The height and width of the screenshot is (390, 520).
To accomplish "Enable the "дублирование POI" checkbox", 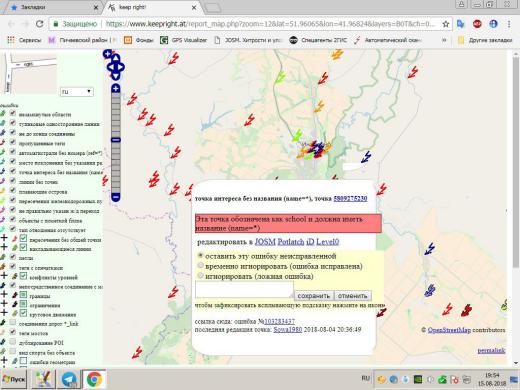I will [13, 342].
